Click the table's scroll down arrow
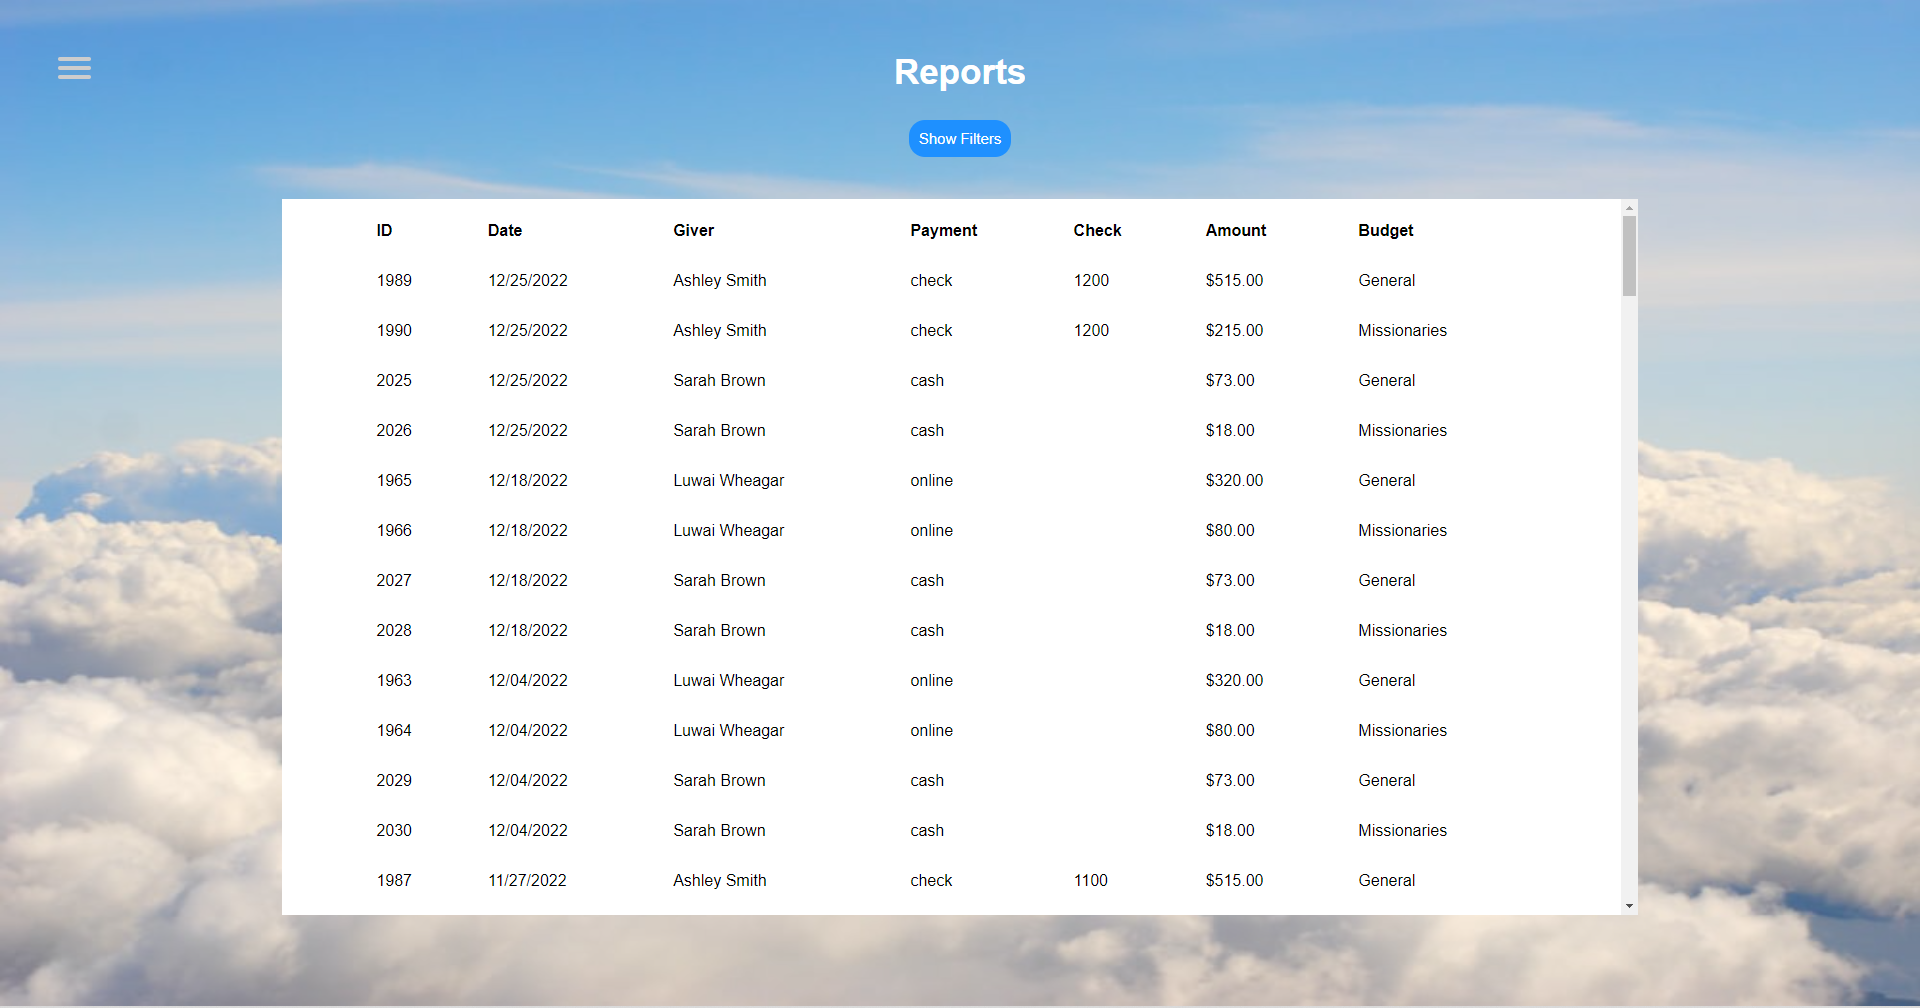 [1629, 906]
